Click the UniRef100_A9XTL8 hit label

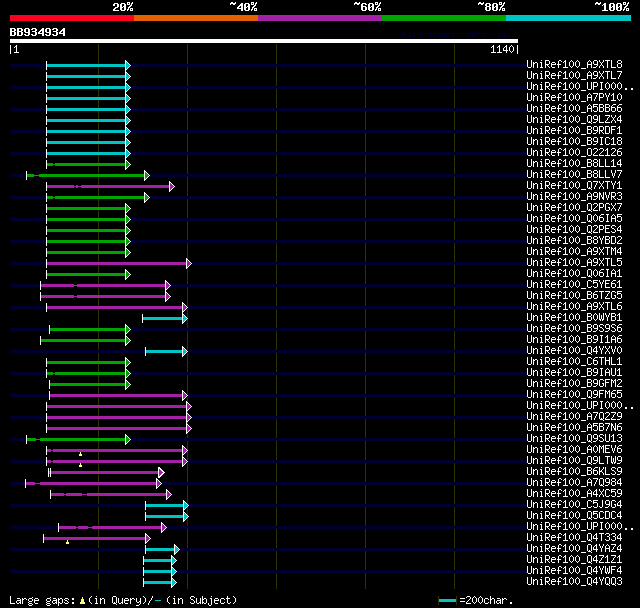pyautogui.click(x=574, y=64)
